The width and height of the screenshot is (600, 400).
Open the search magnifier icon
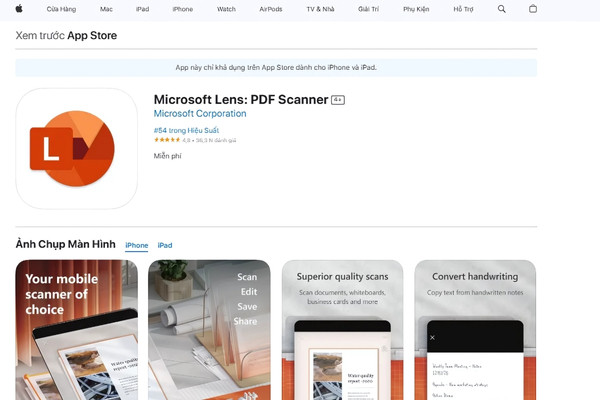click(x=501, y=9)
